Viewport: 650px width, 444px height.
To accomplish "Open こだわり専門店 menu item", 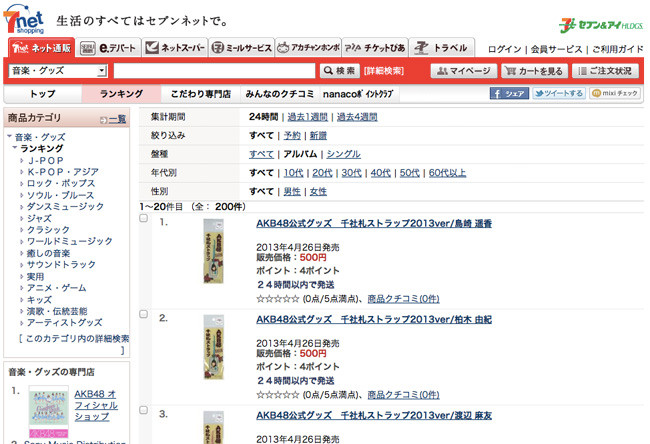I will tap(201, 94).
